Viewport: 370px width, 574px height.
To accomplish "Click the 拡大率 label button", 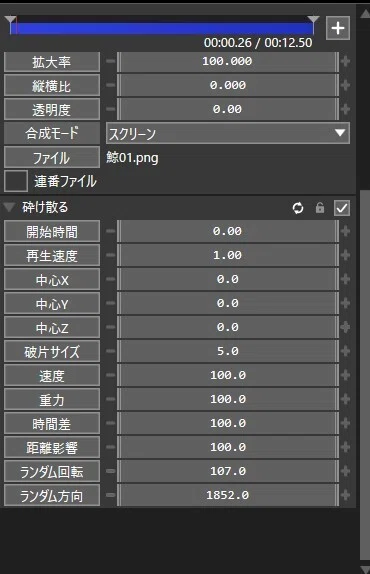I will point(52,62).
